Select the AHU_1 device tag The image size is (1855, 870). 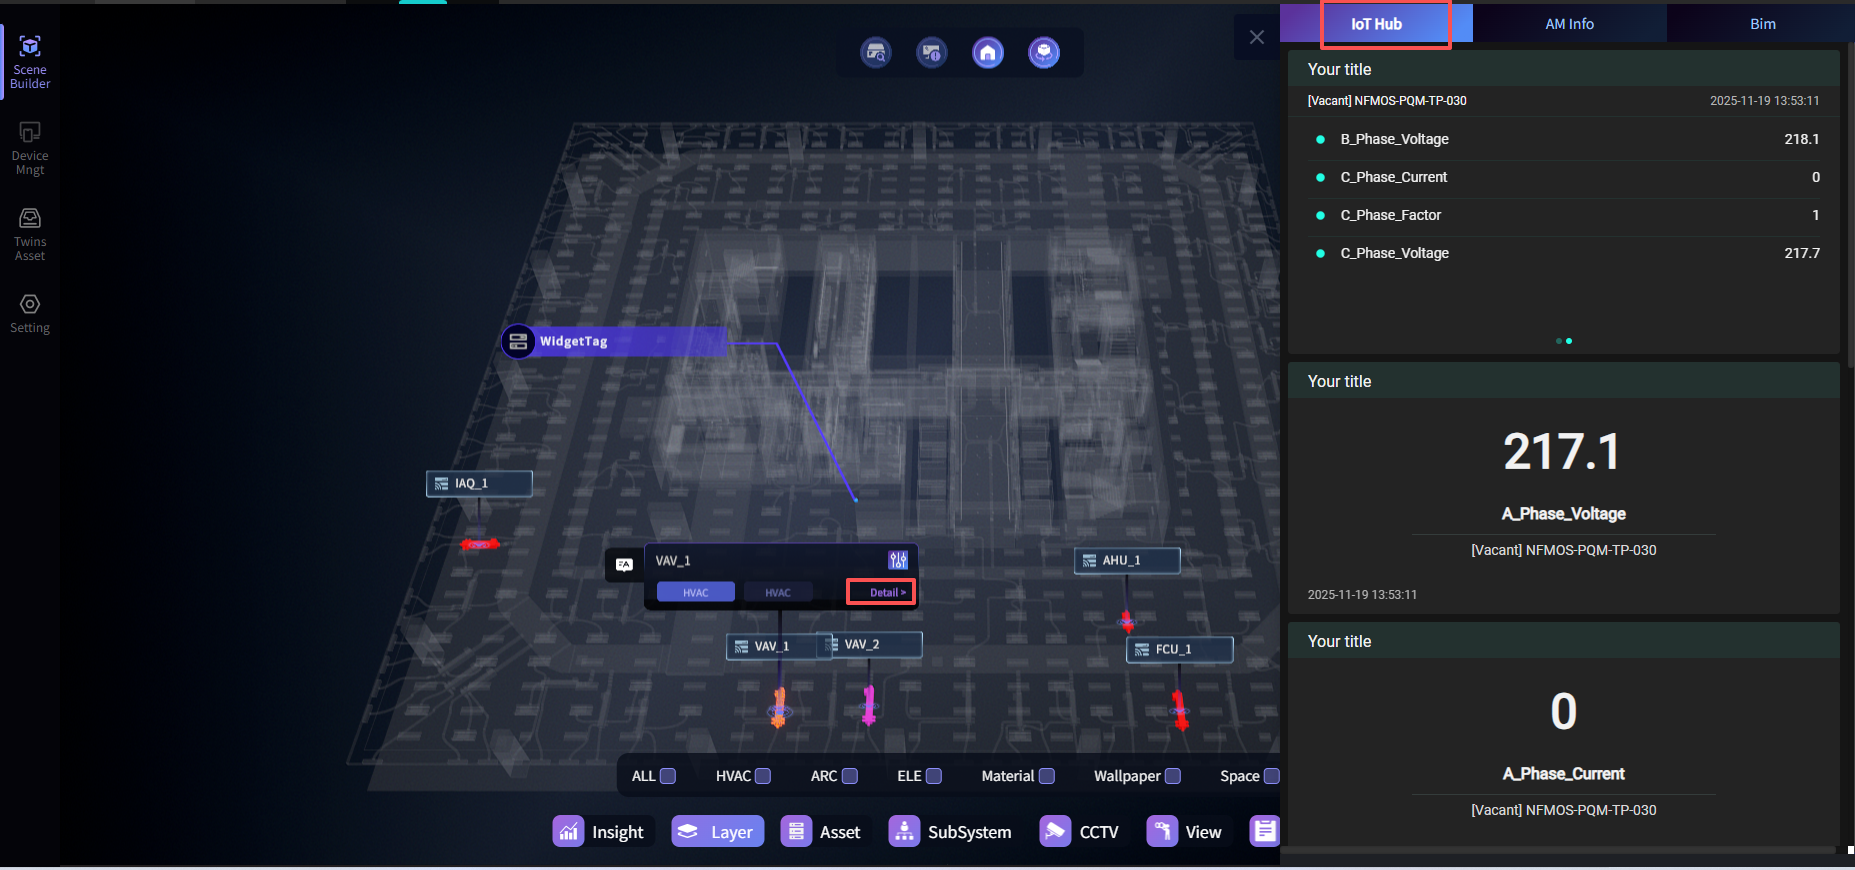click(x=1127, y=561)
